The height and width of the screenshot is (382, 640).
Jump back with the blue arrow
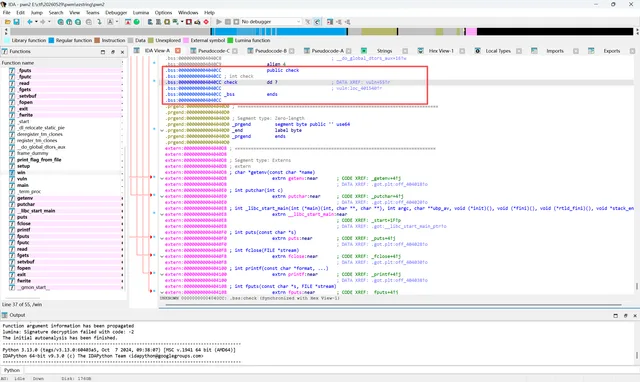click(x=30, y=22)
